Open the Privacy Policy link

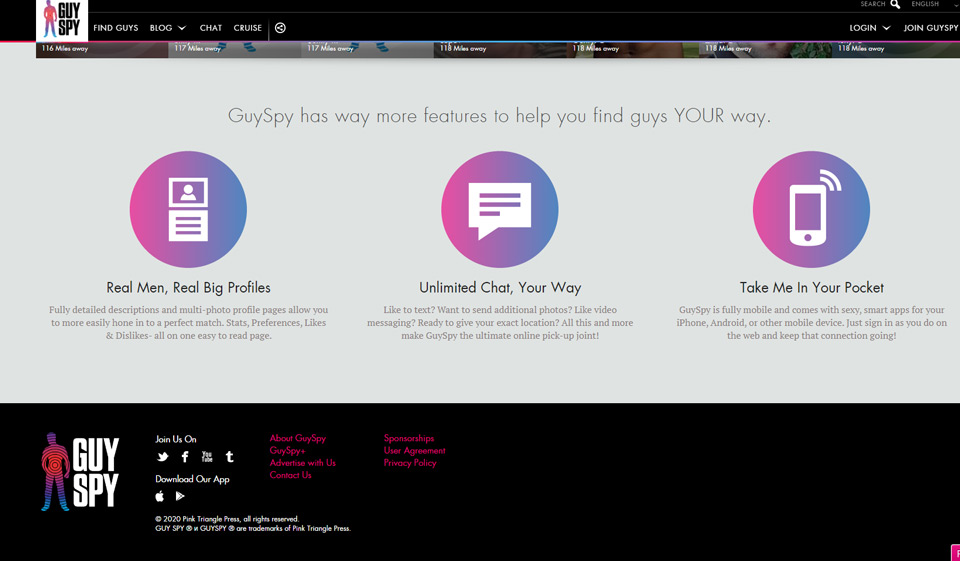pos(410,463)
